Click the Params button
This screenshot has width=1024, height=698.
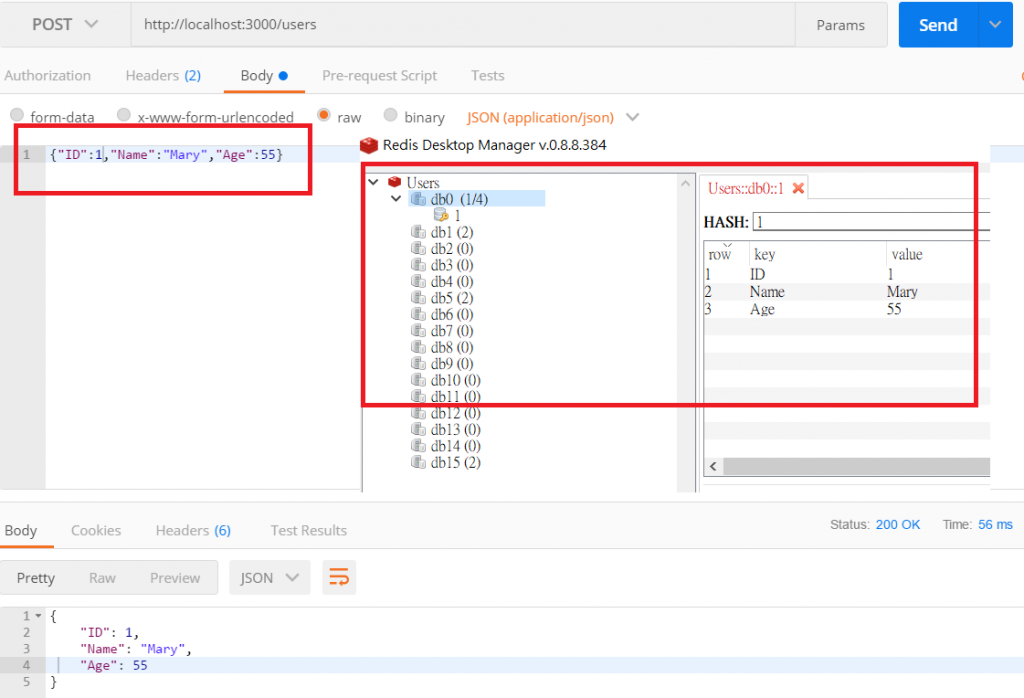[x=840, y=25]
